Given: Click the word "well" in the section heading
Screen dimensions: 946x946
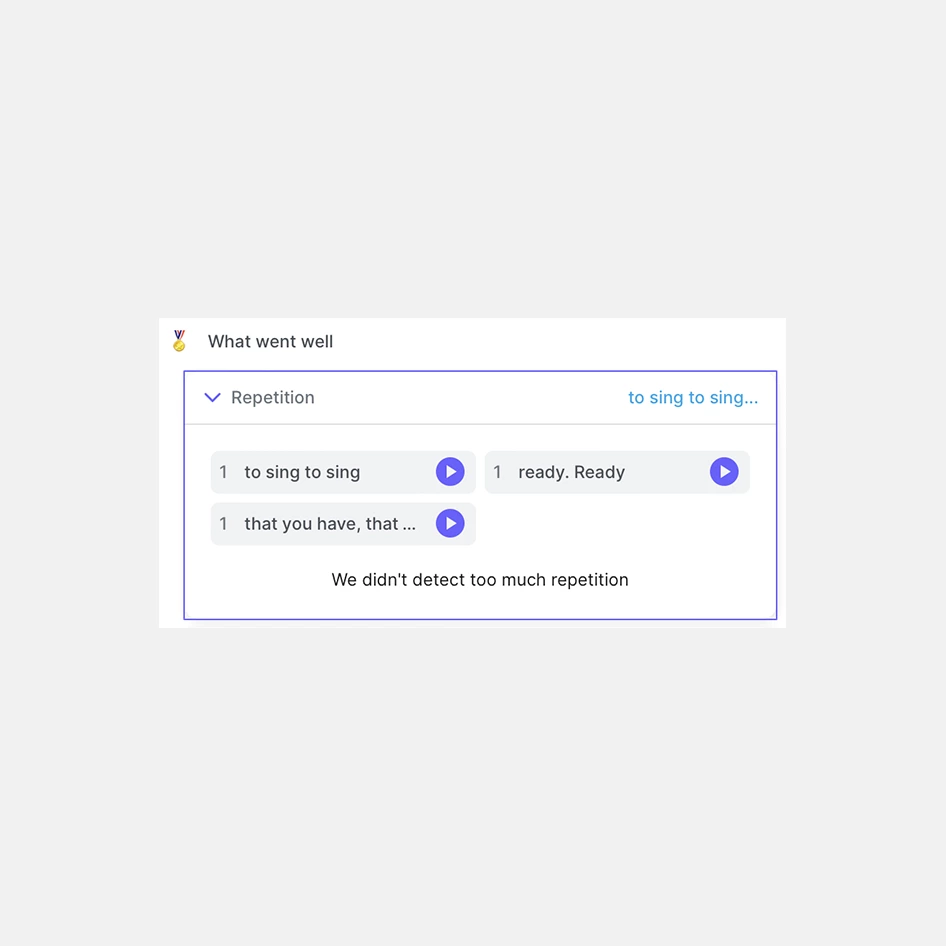Looking at the screenshot, I should click(x=316, y=342).
